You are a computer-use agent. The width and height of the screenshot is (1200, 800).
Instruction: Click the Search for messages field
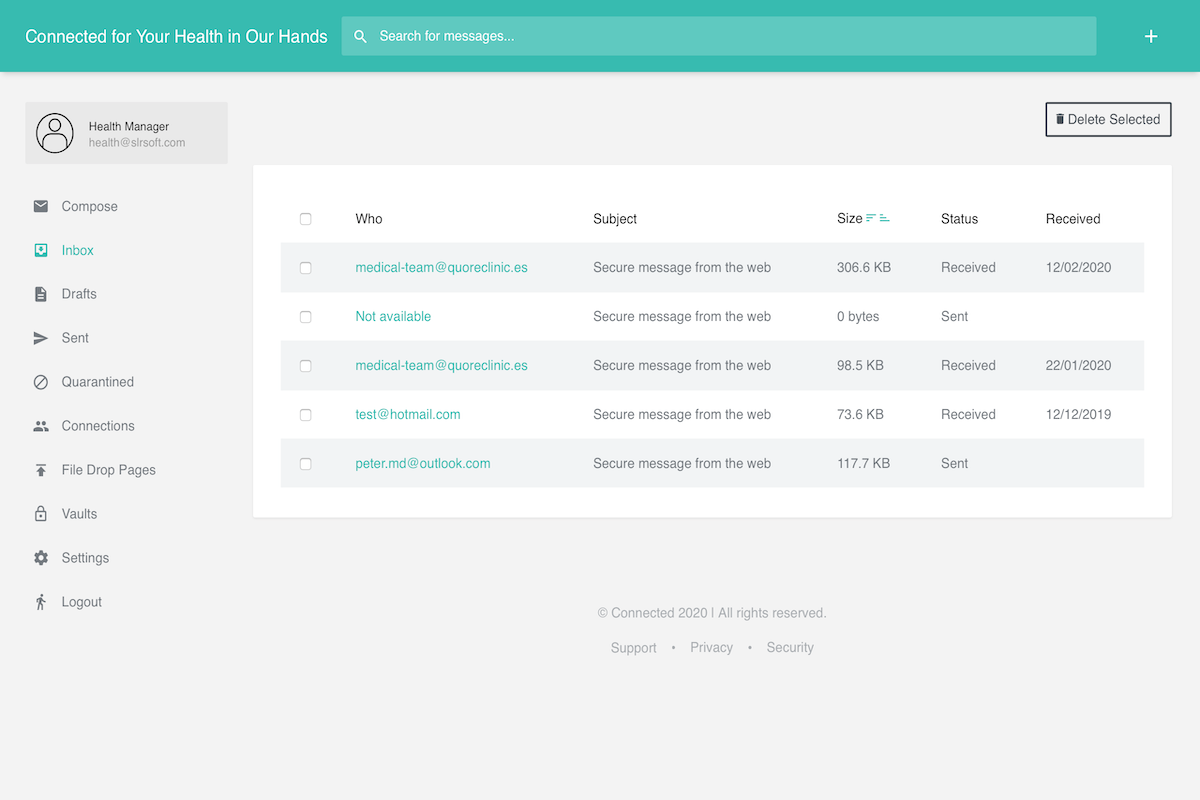pyautogui.click(x=718, y=36)
